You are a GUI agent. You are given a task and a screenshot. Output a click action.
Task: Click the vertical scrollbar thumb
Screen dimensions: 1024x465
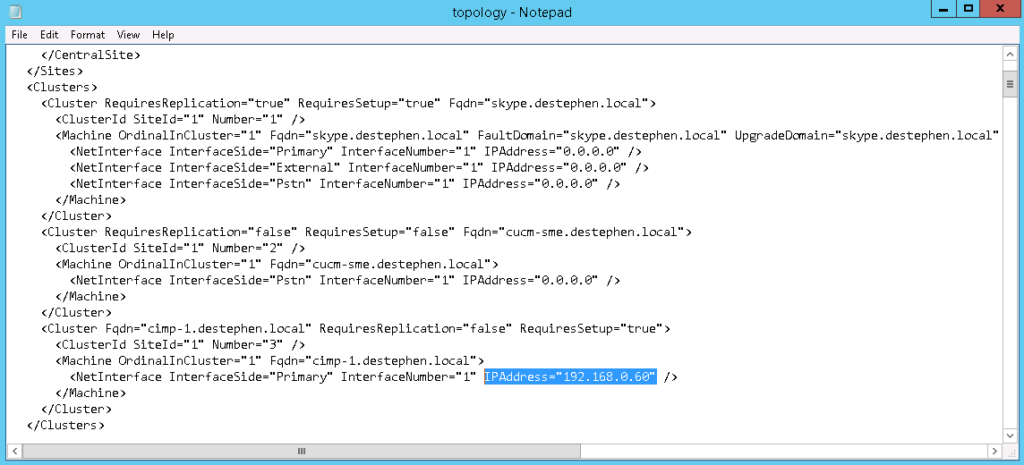pos(1010,84)
